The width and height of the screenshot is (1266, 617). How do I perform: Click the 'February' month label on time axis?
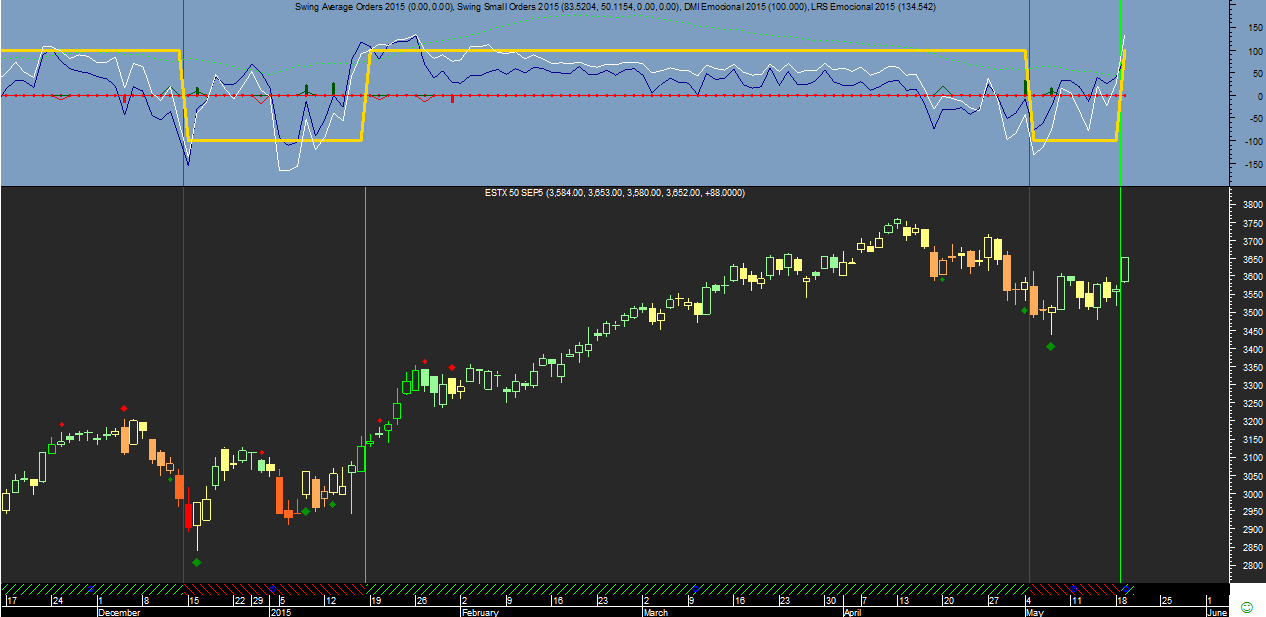(x=480, y=611)
